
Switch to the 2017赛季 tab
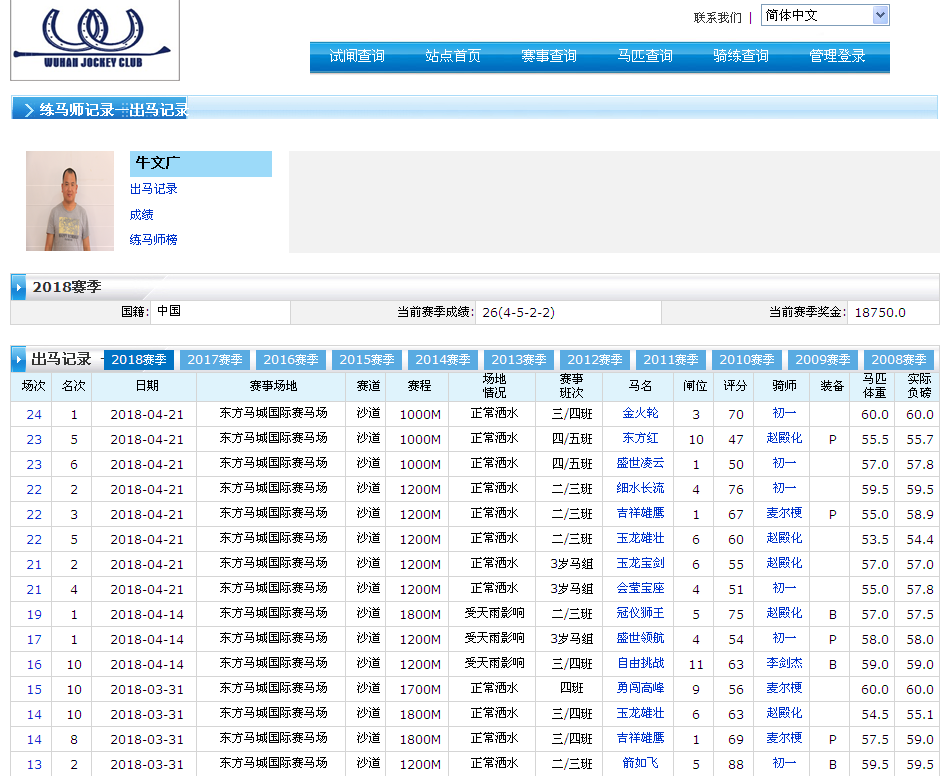(x=215, y=360)
